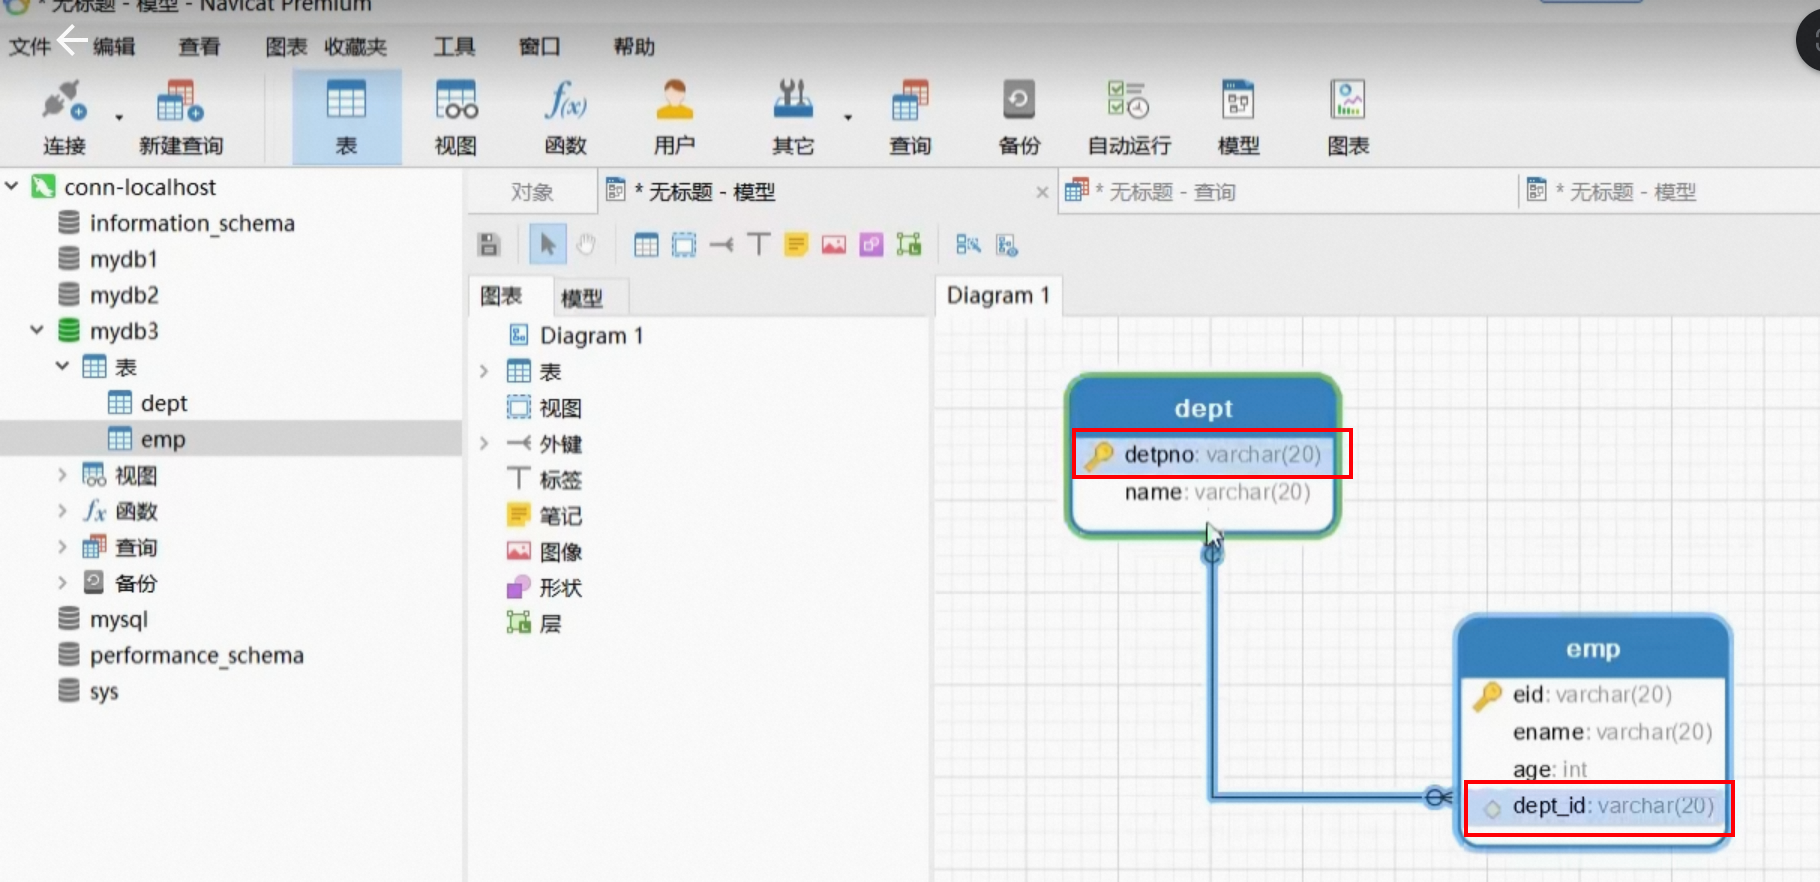Open the Help (帮助) menu
1820x882 pixels.
coord(634,46)
